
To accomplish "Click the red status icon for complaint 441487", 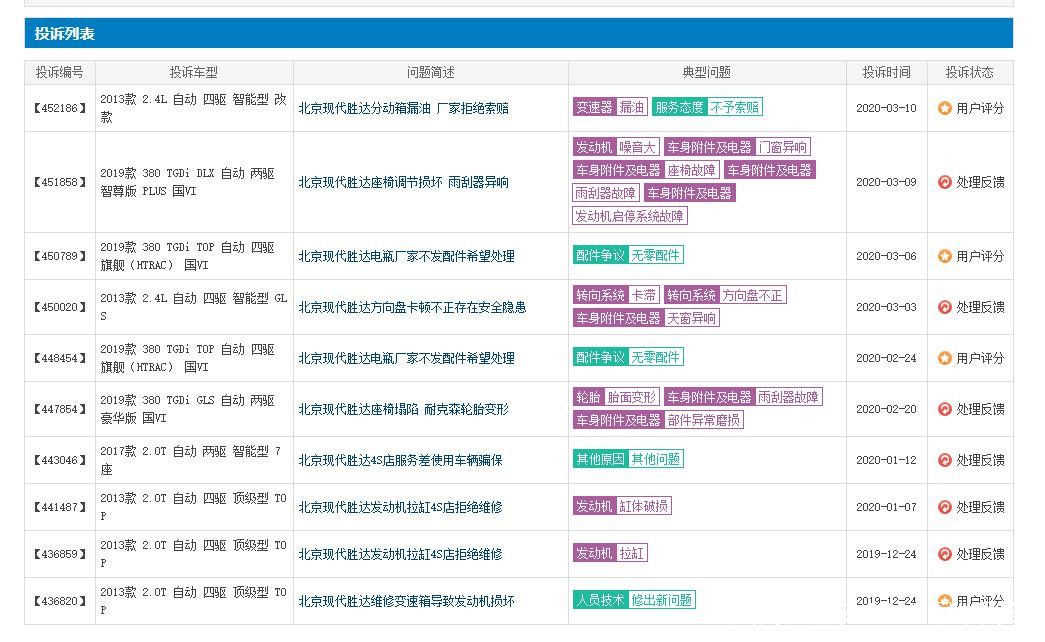I will click(x=944, y=507).
